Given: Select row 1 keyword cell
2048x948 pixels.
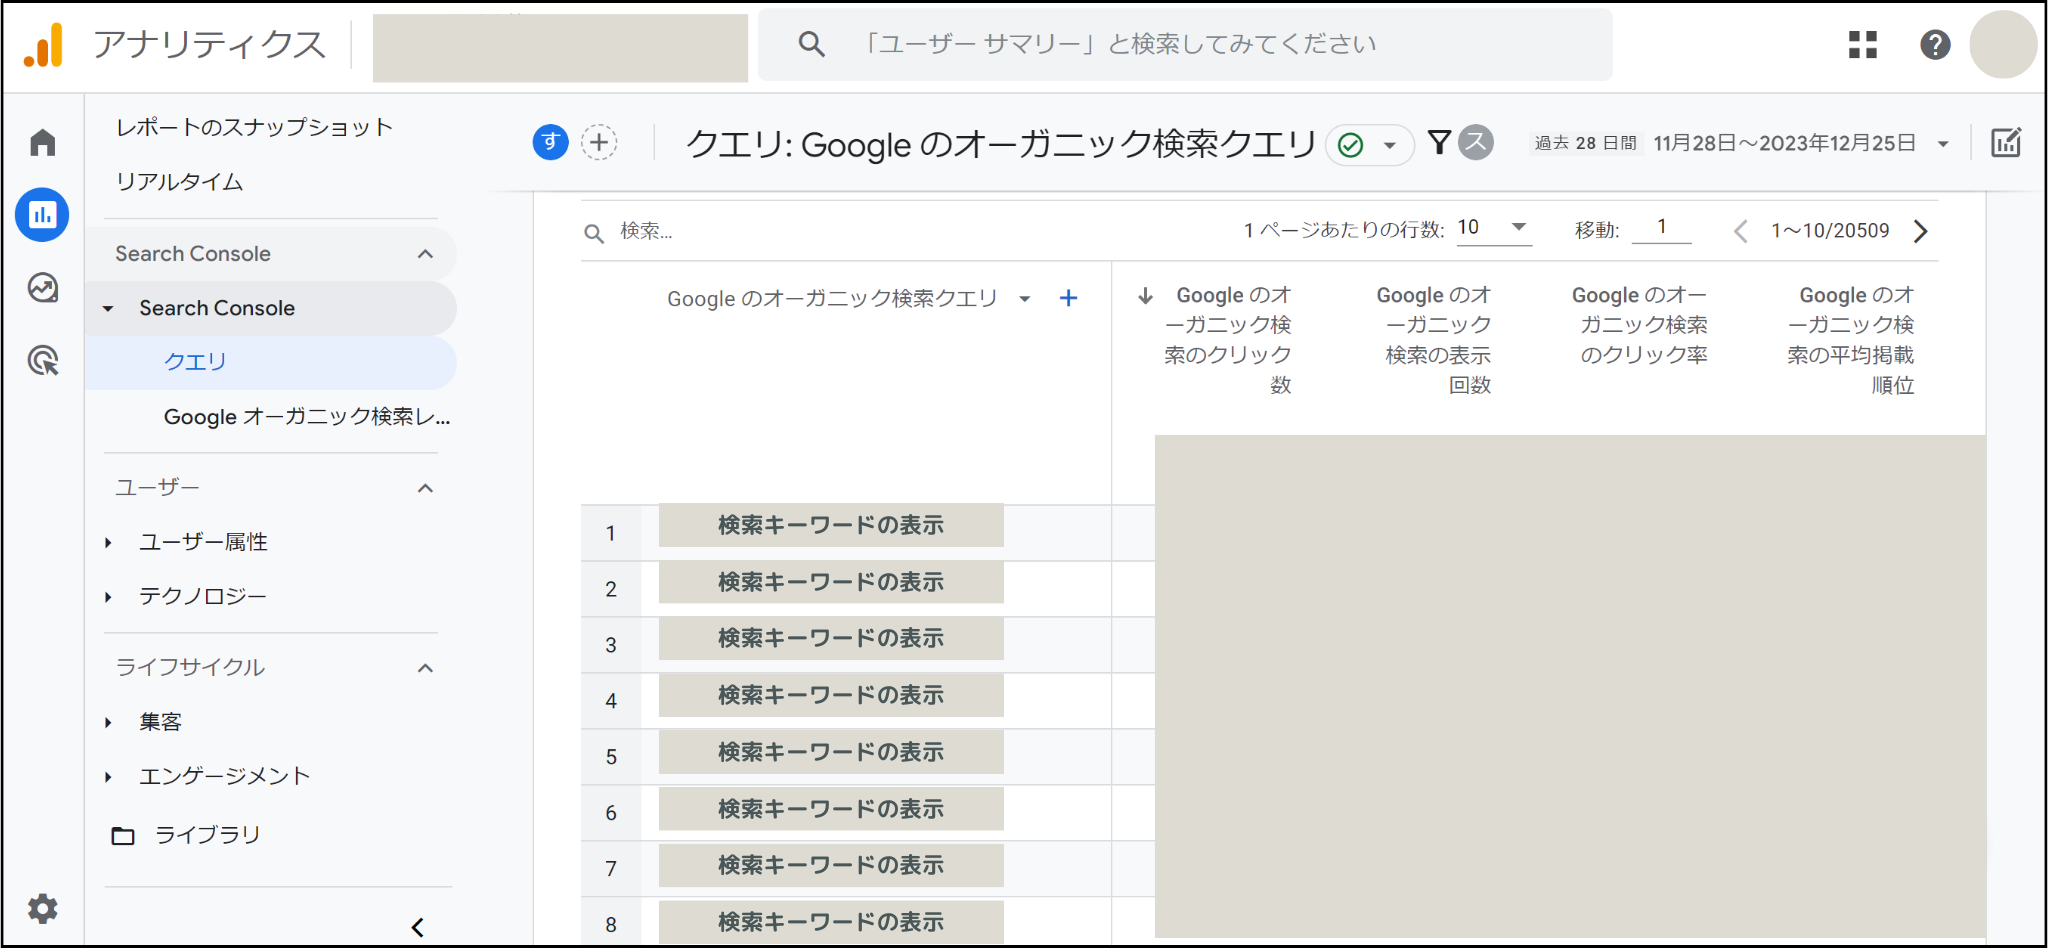Looking at the screenshot, I should pos(831,525).
